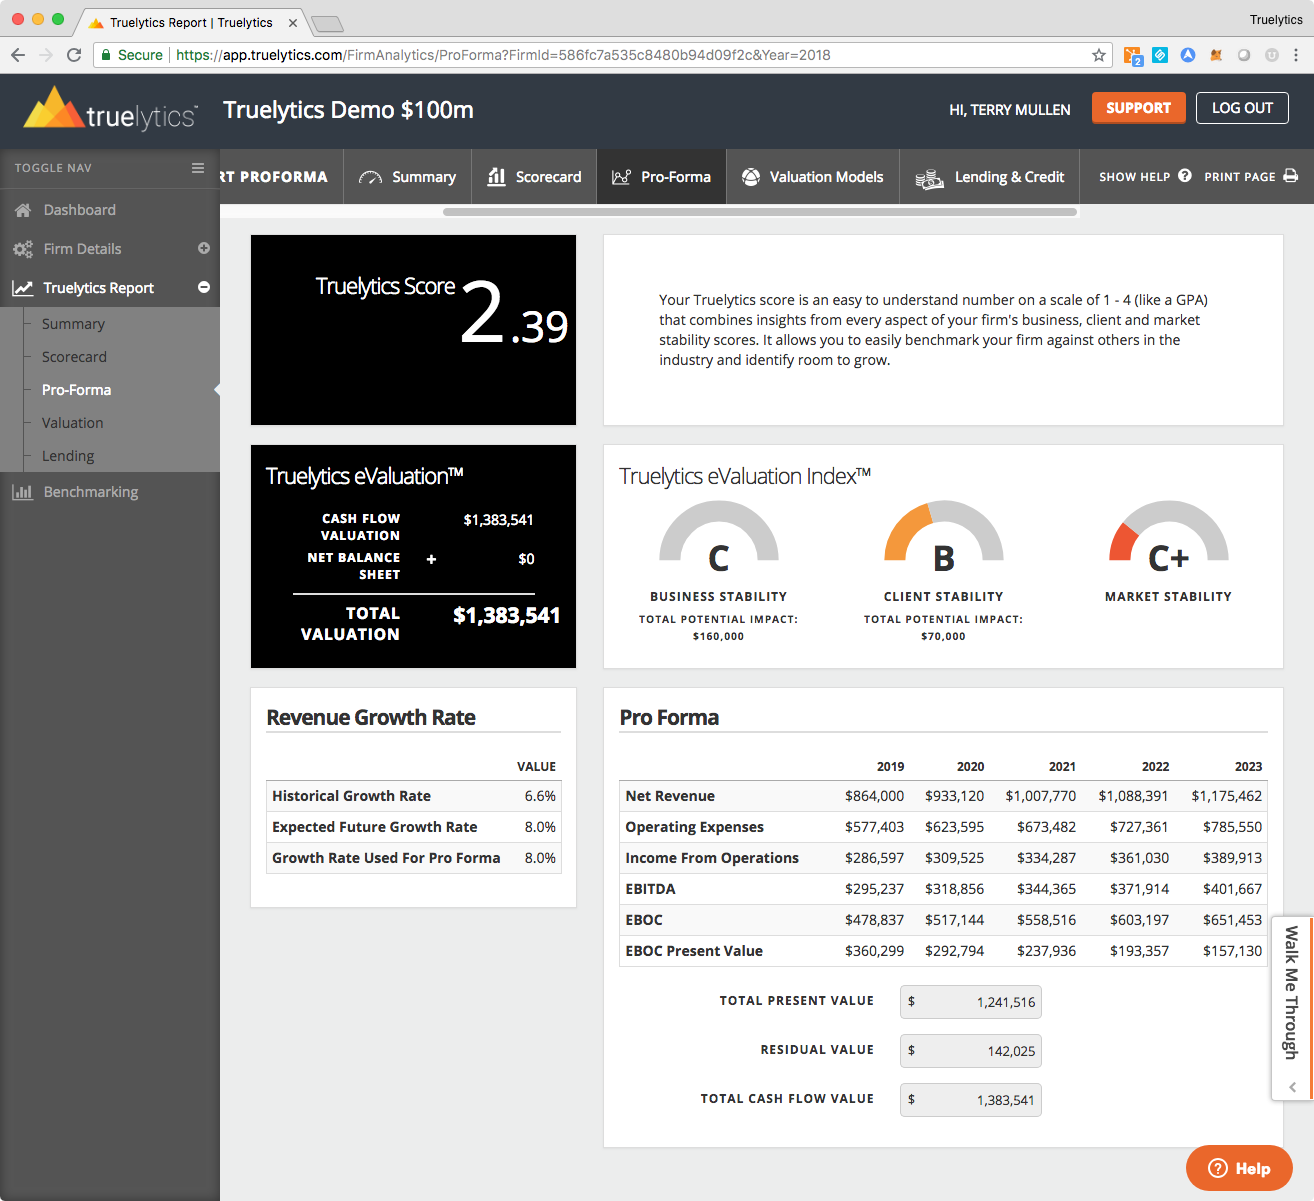
Task: Open the Walk Me Through side panel
Action: [x=1292, y=1008]
